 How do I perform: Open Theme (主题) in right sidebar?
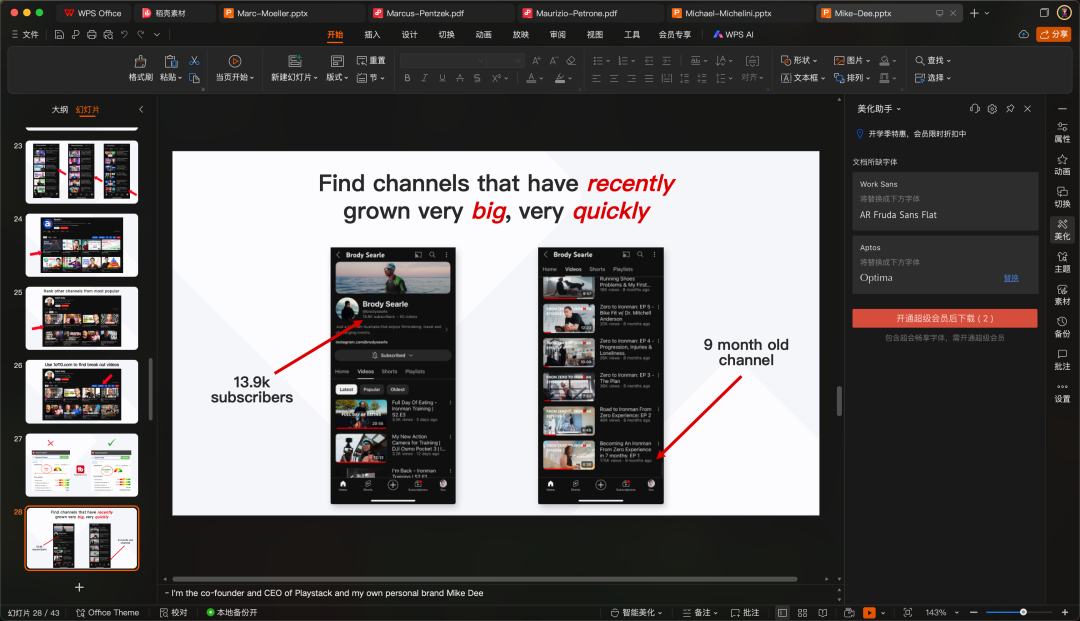1062,262
